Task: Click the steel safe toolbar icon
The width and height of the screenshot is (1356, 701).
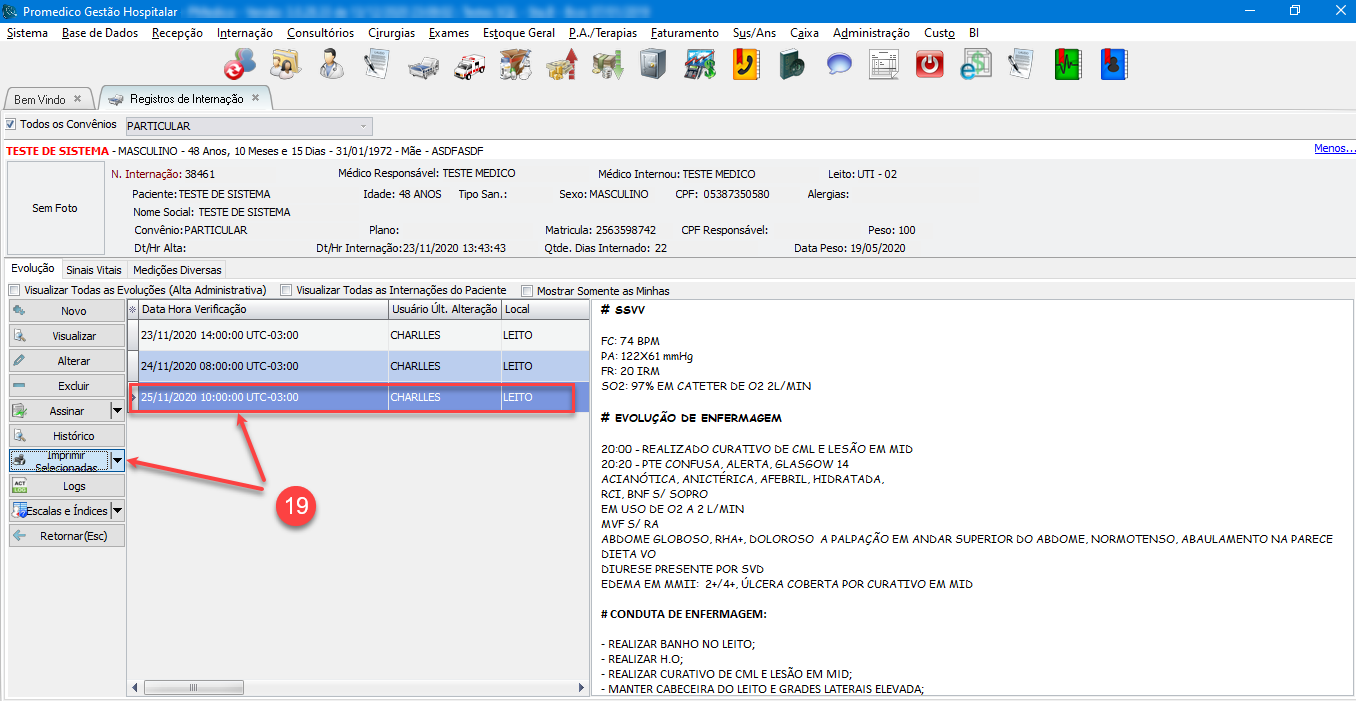Action: 653,65
